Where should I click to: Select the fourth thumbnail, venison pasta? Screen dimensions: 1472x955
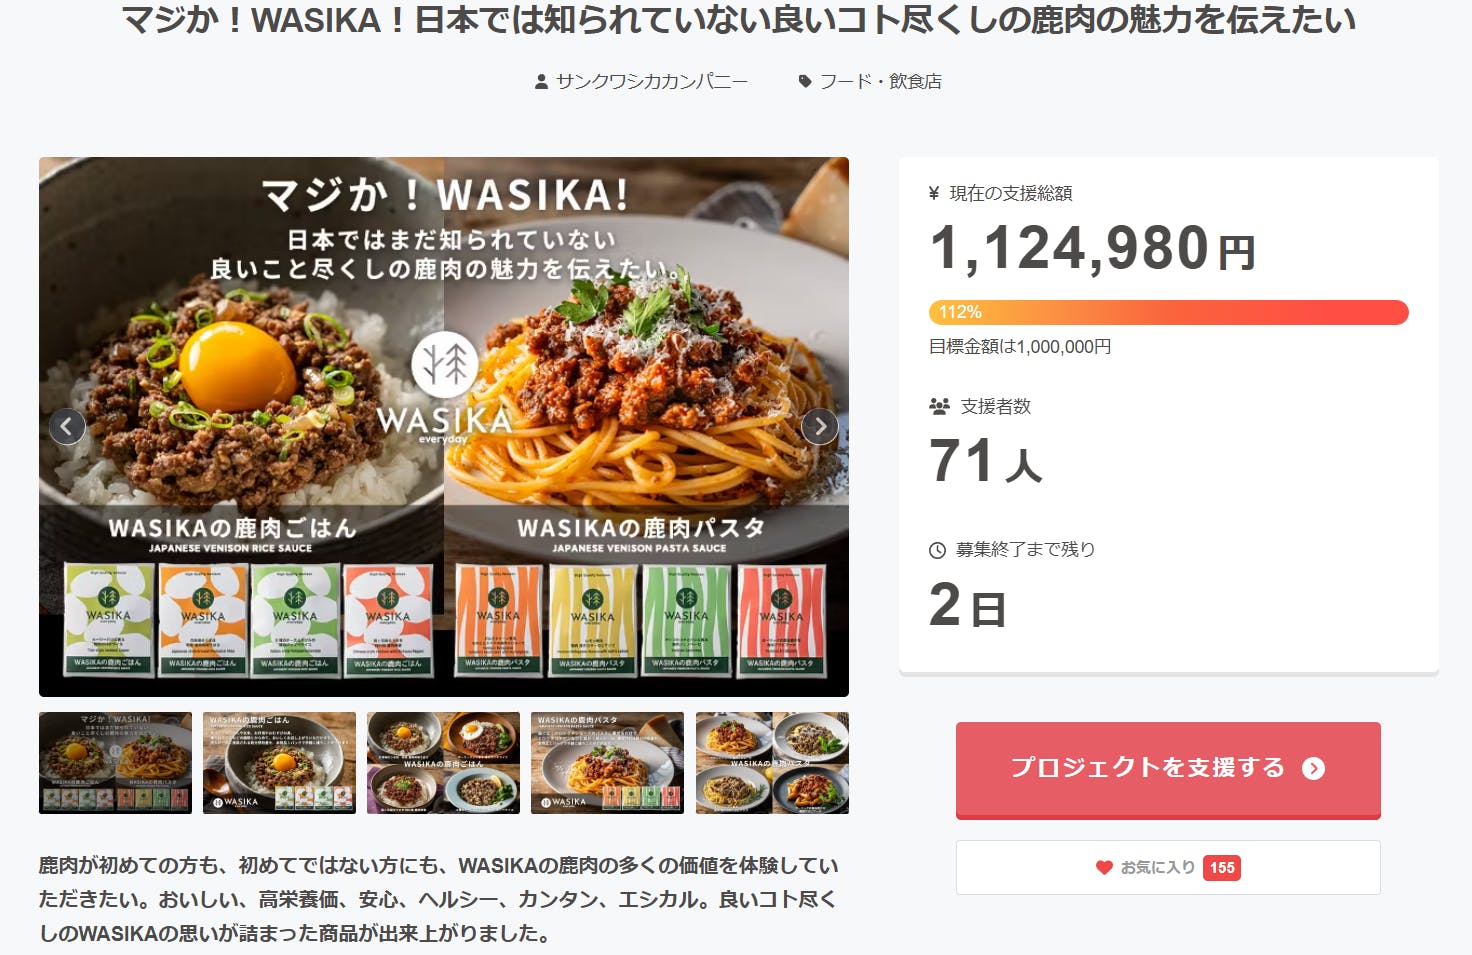click(x=607, y=763)
